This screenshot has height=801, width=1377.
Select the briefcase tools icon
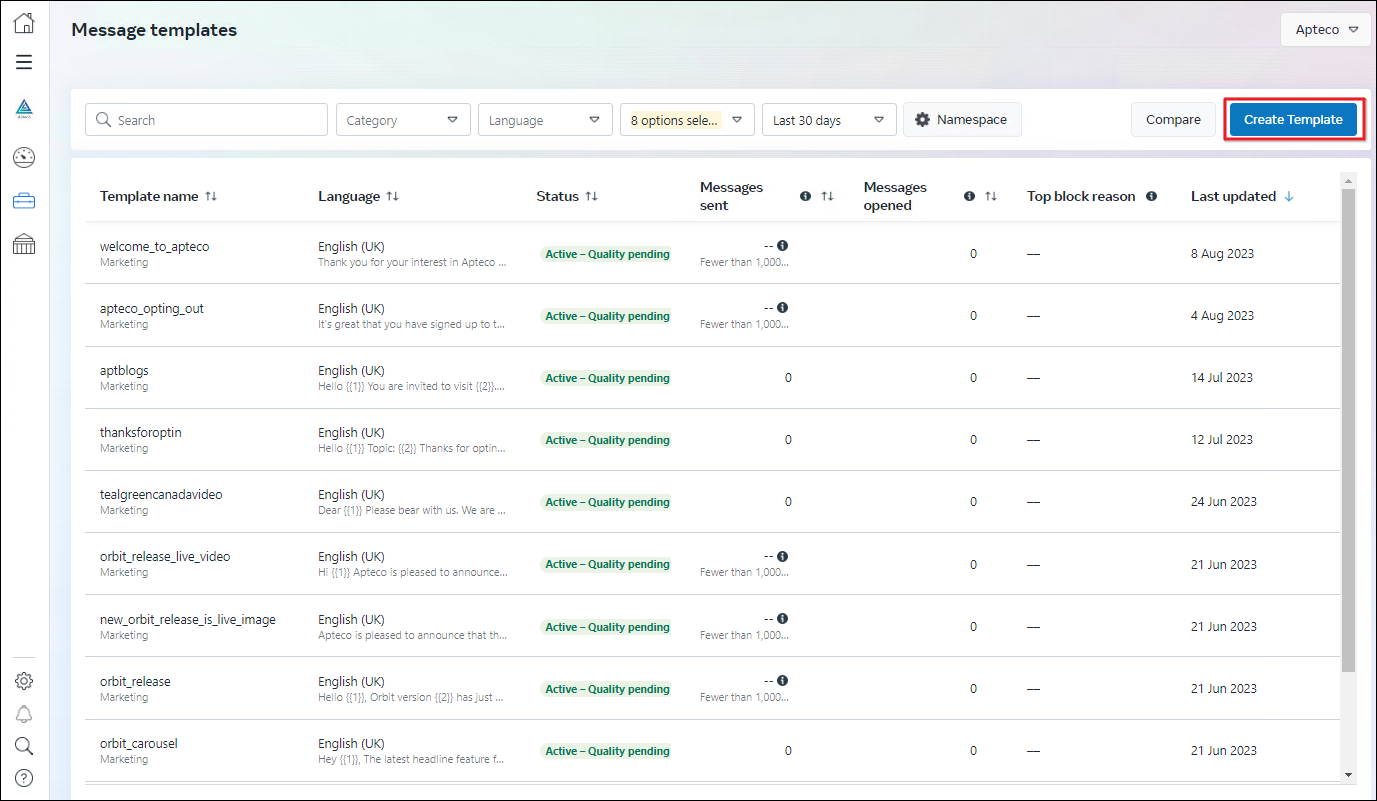tap(24, 201)
